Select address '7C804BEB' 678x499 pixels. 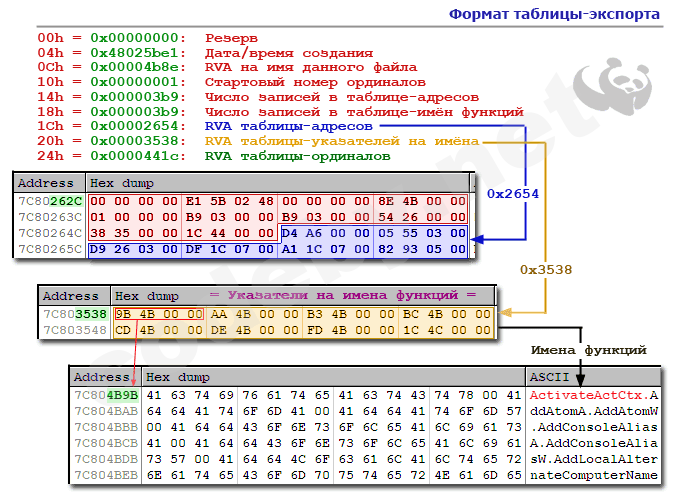pos(106,475)
